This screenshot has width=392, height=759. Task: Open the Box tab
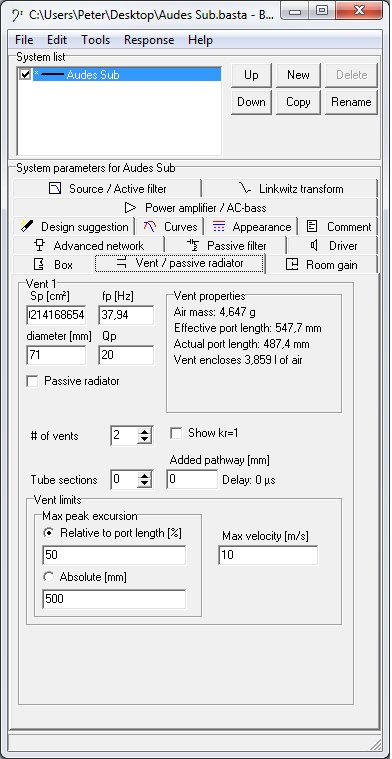point(53,265)
